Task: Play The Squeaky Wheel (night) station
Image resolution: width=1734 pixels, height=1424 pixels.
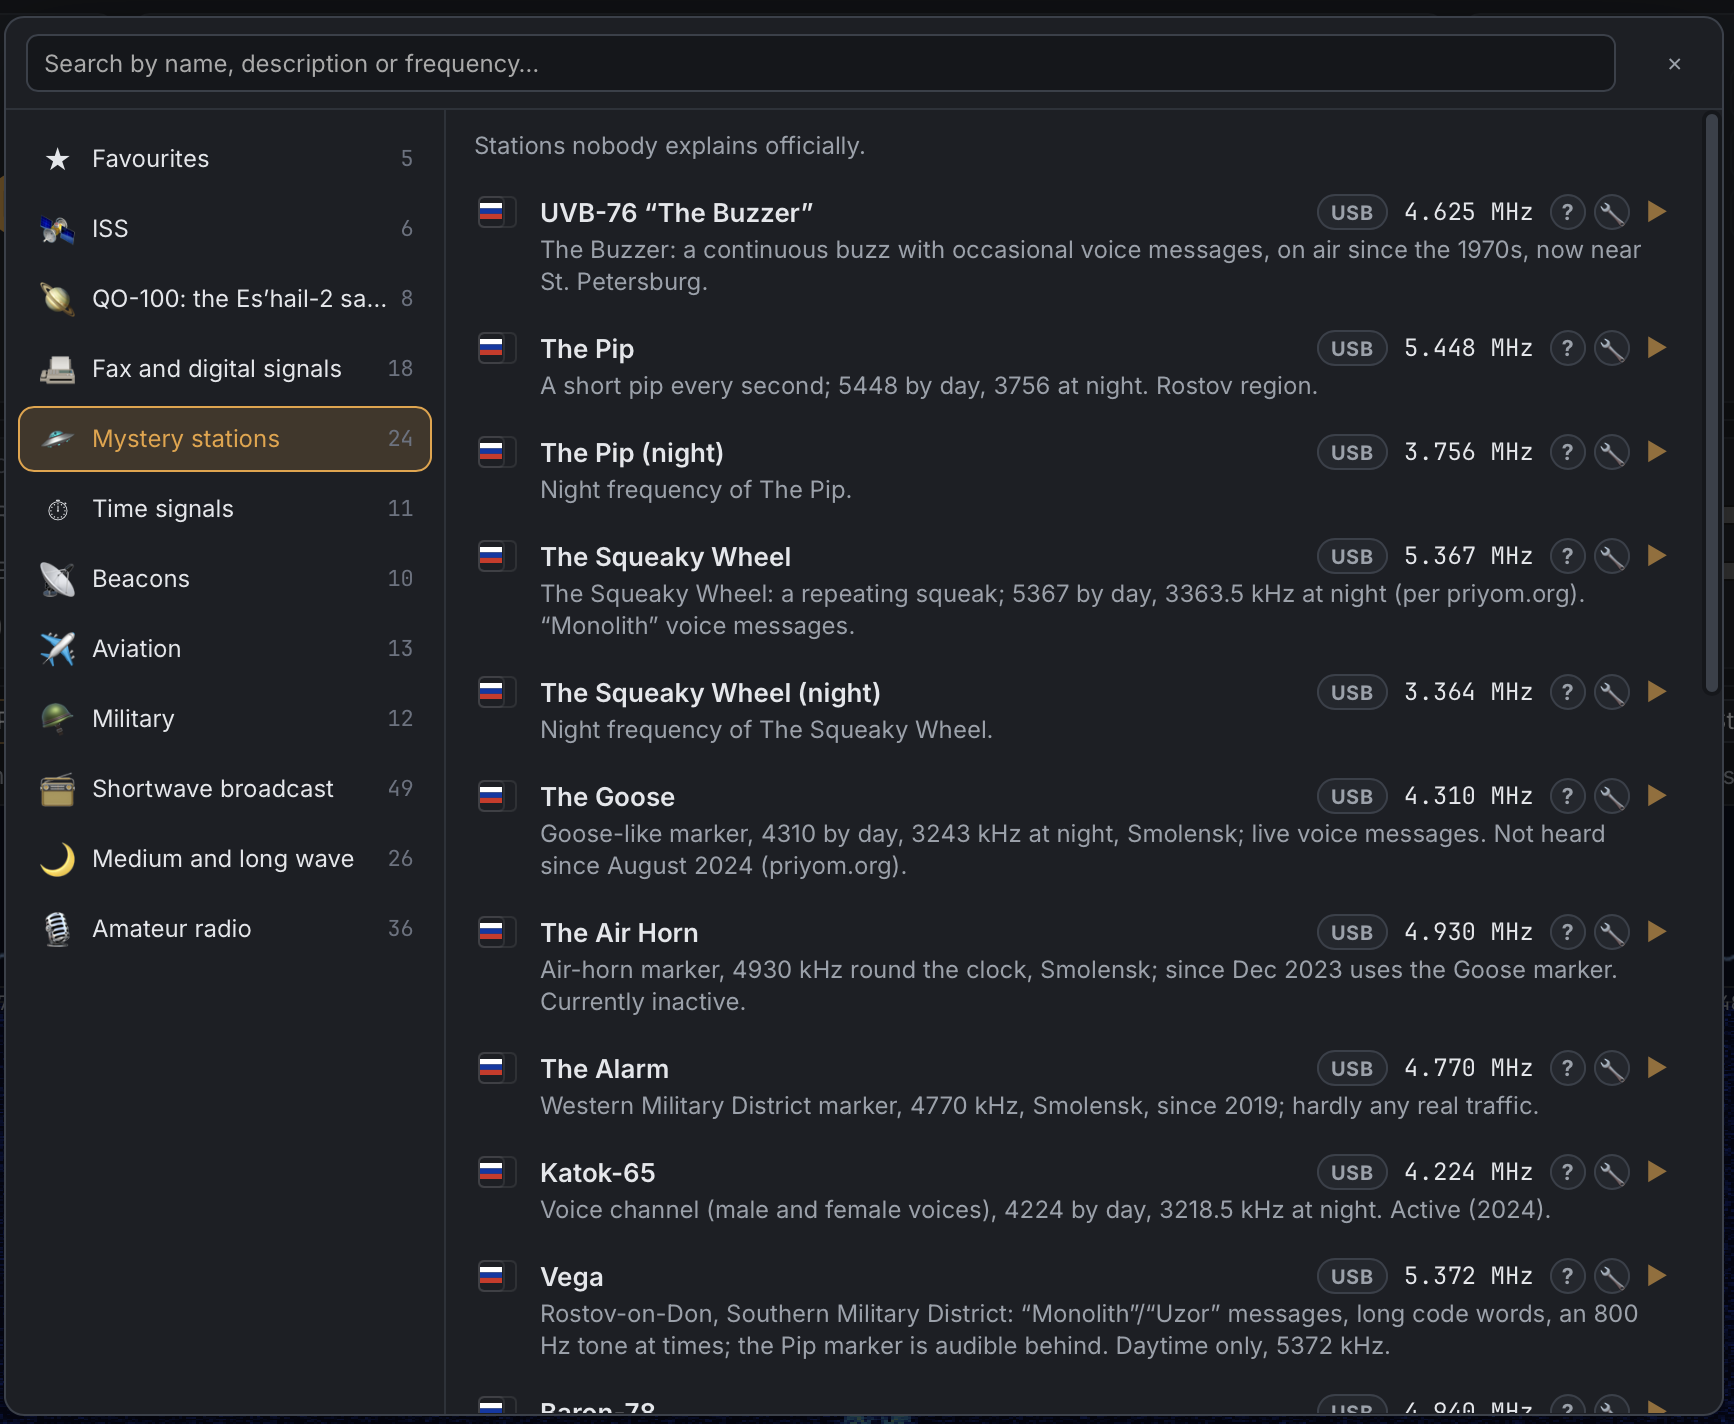Action: coord(1656,692)
